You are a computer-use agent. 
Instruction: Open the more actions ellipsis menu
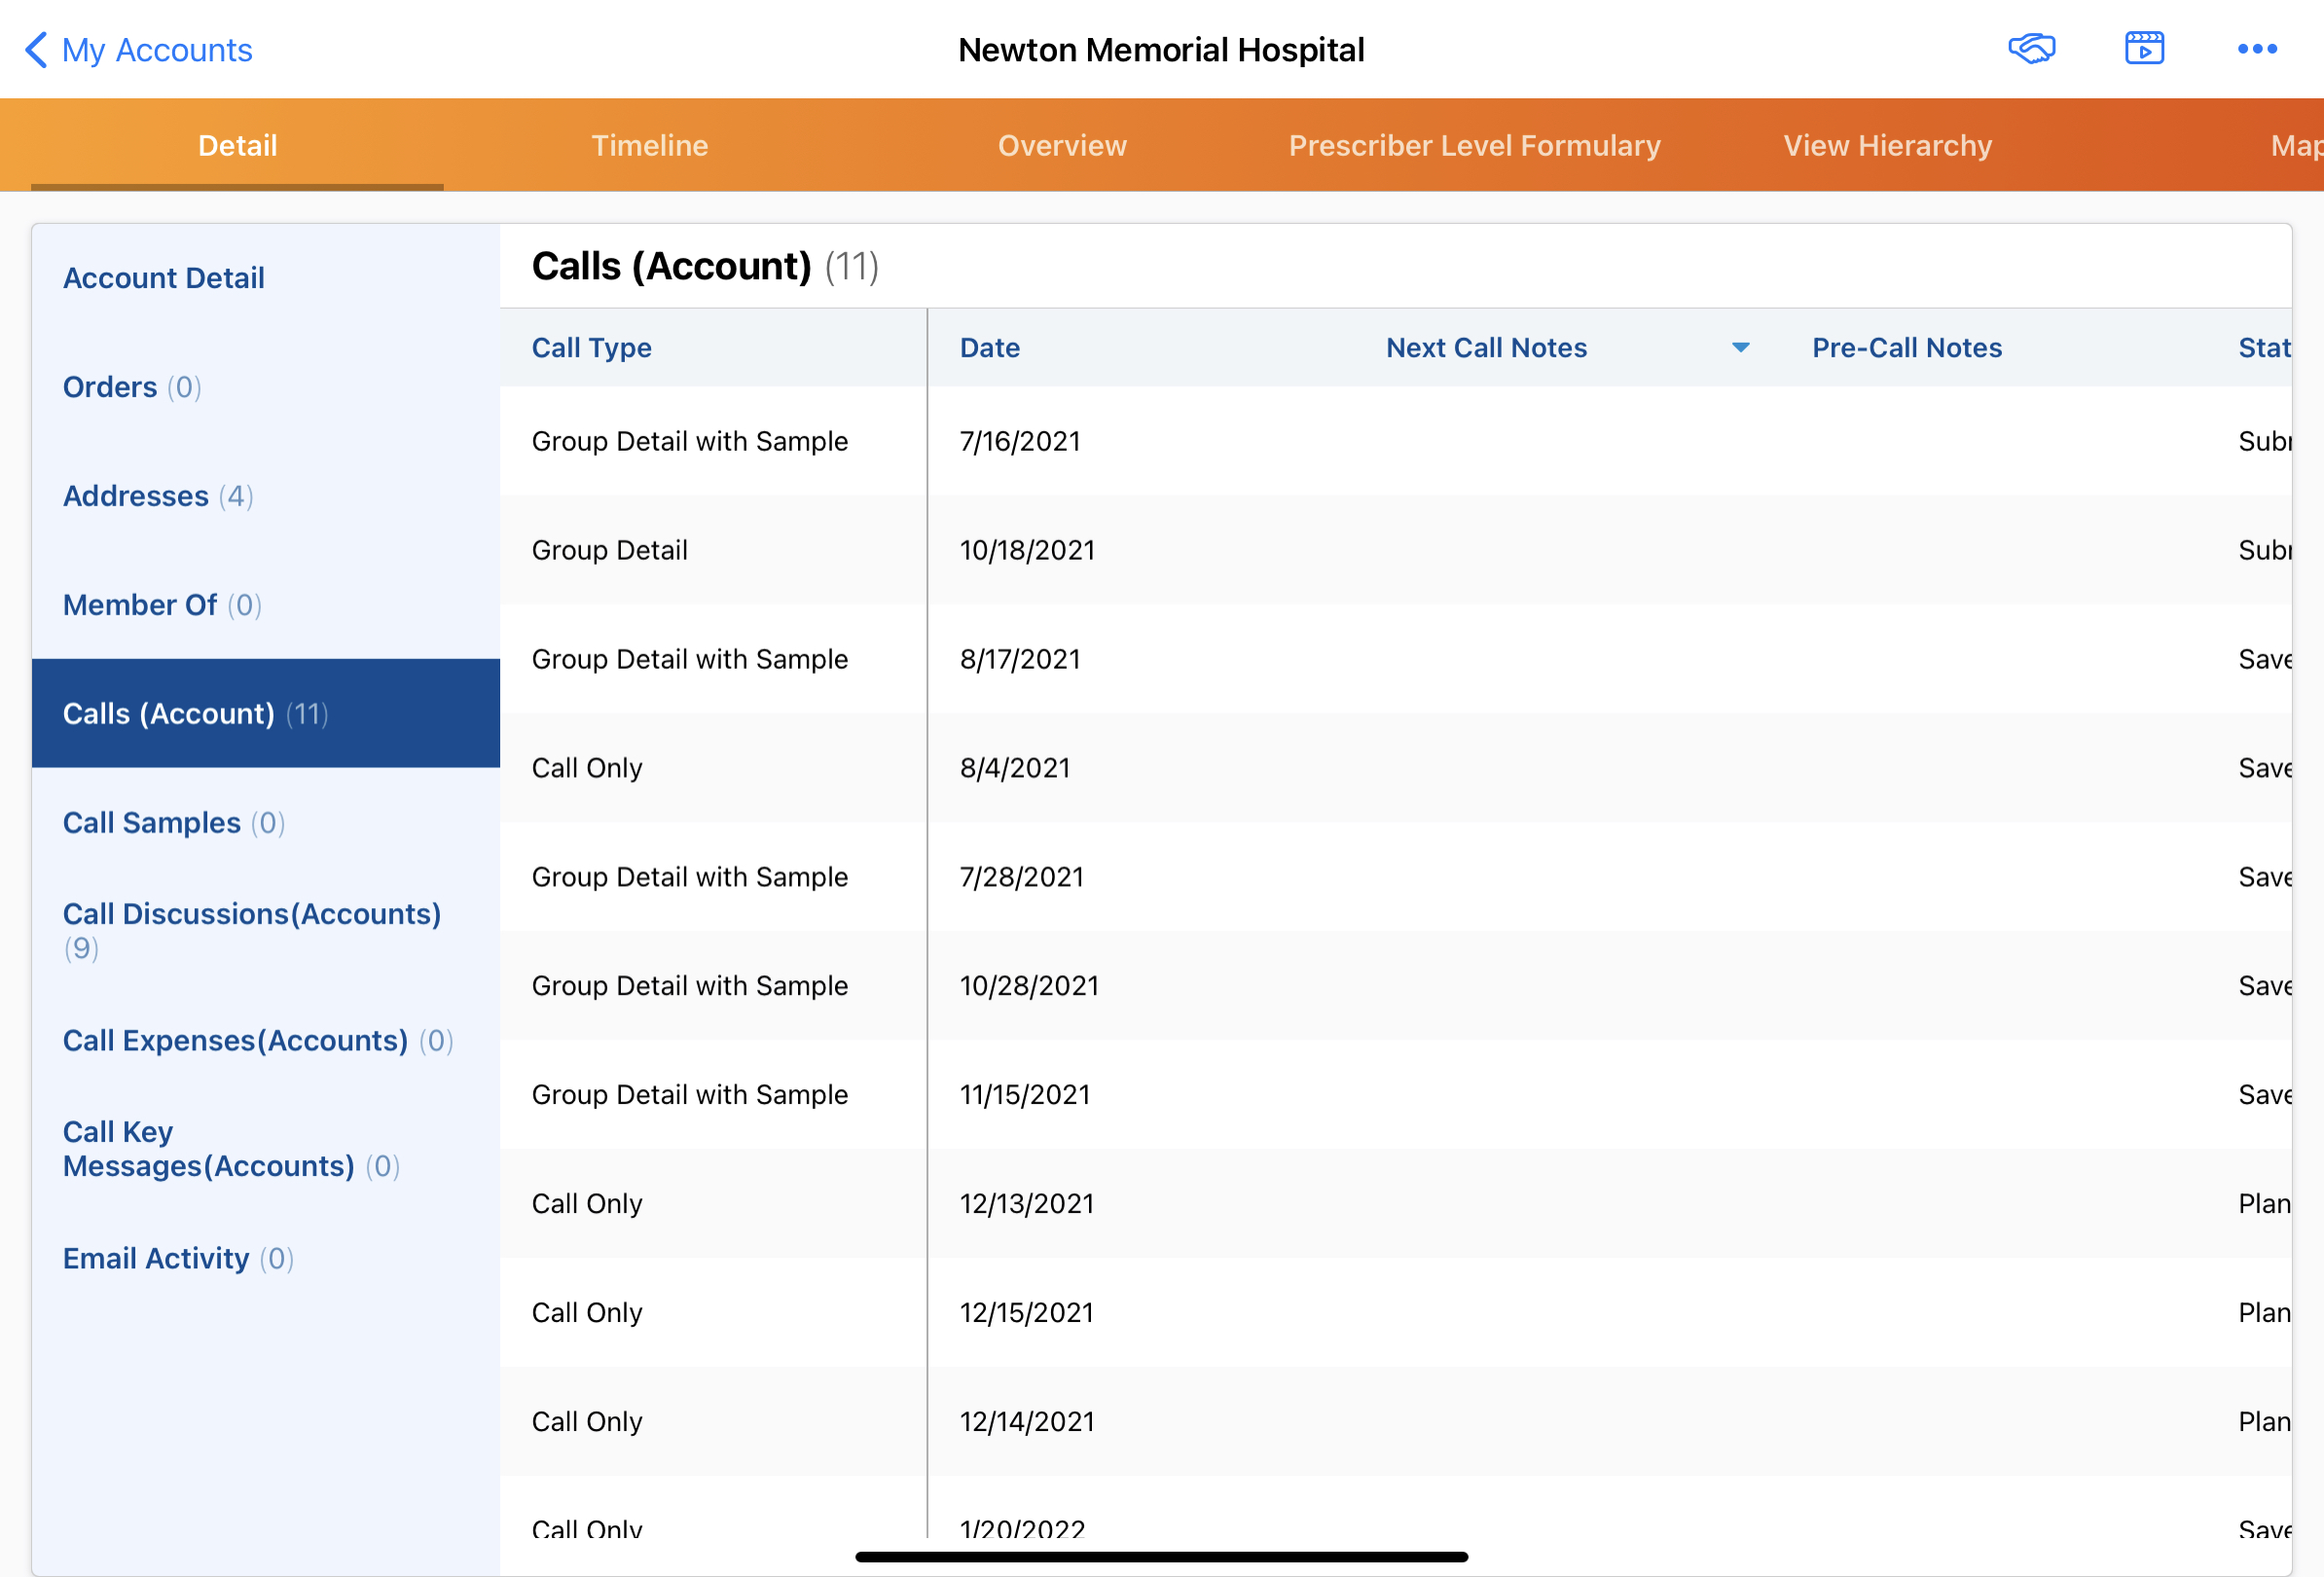pyautogui.click(x=2256, y=47)
